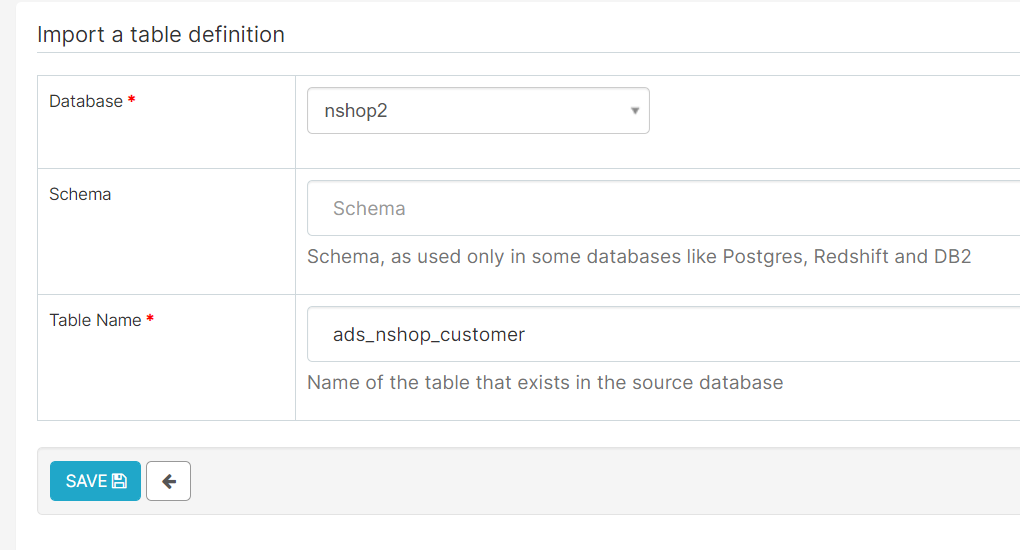Click the Table Name field label

(95, 320)
